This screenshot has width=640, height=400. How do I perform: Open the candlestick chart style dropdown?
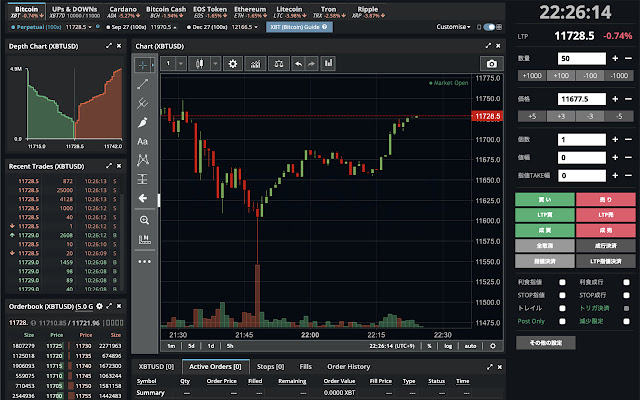(x=206, y=63)
